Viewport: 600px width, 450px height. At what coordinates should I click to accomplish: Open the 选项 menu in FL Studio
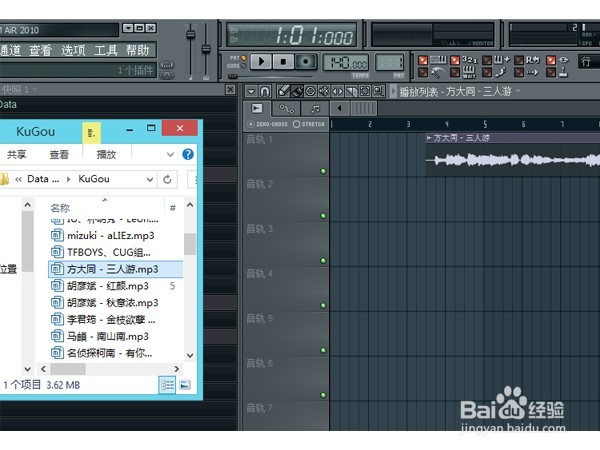pyautogui.click(x=73, y=50)
